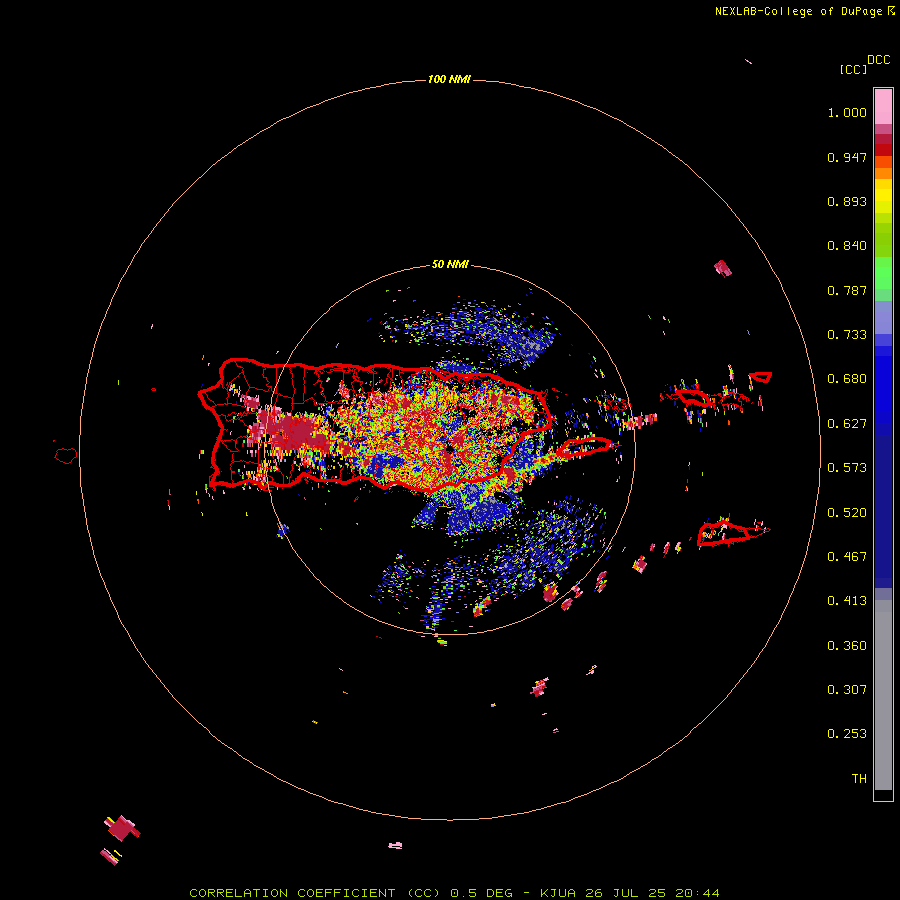This screenshot has width=900, height=900.
Task: Click the 0.787 scale value
Action: [847, 290]
